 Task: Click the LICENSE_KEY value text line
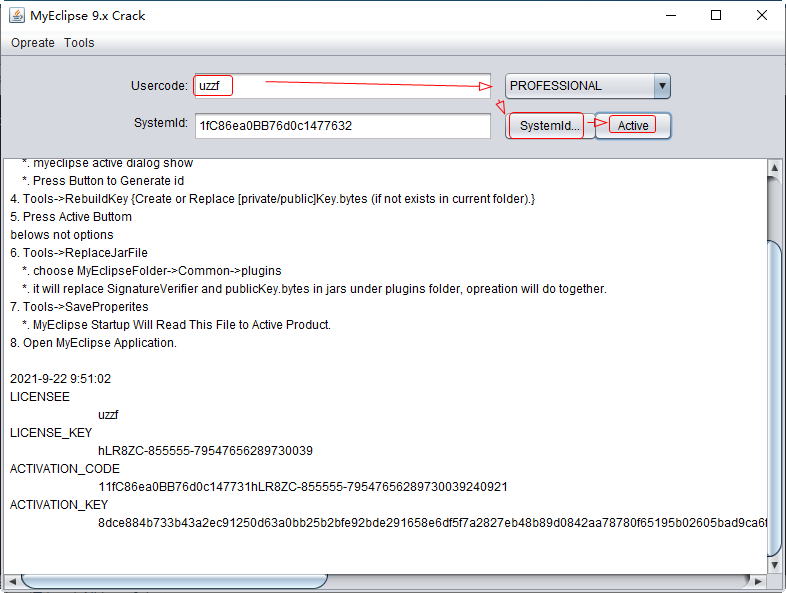(x=205, y=451)
